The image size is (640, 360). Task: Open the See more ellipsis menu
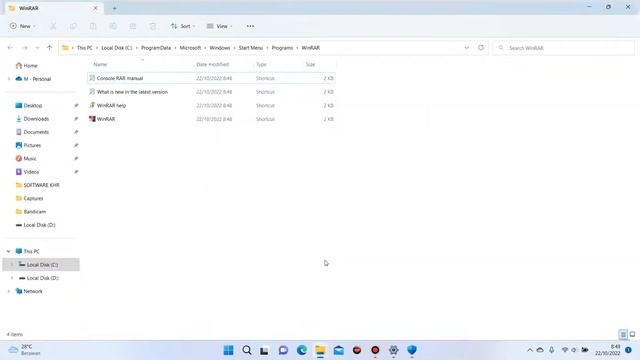[x=250, y=26]
